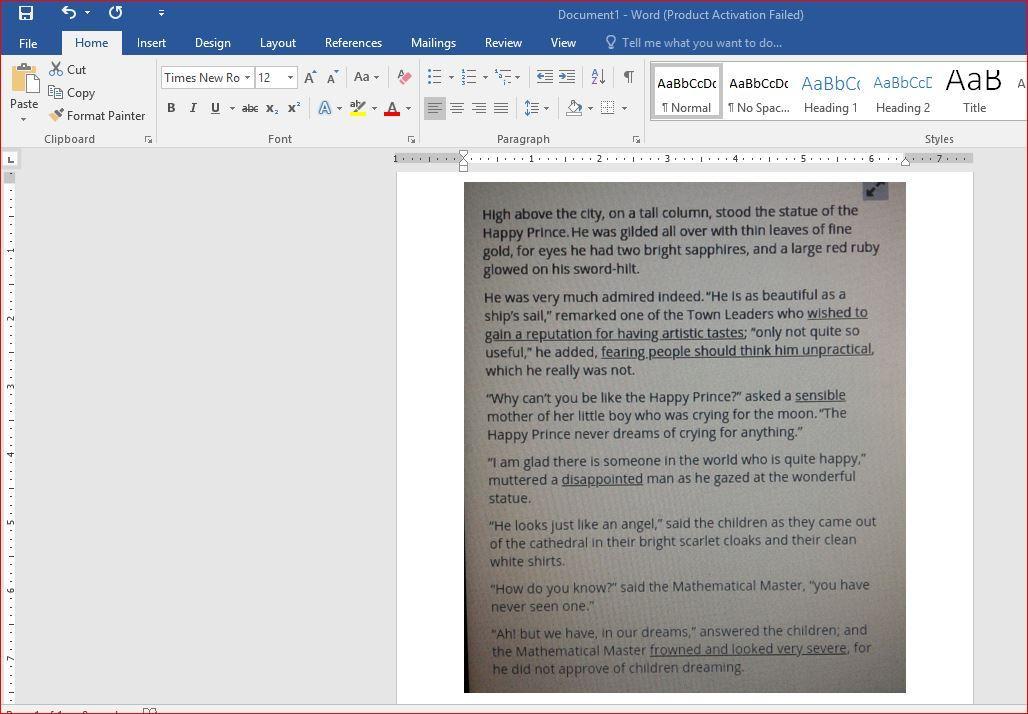Open the font size dropdown

[290, 77]
